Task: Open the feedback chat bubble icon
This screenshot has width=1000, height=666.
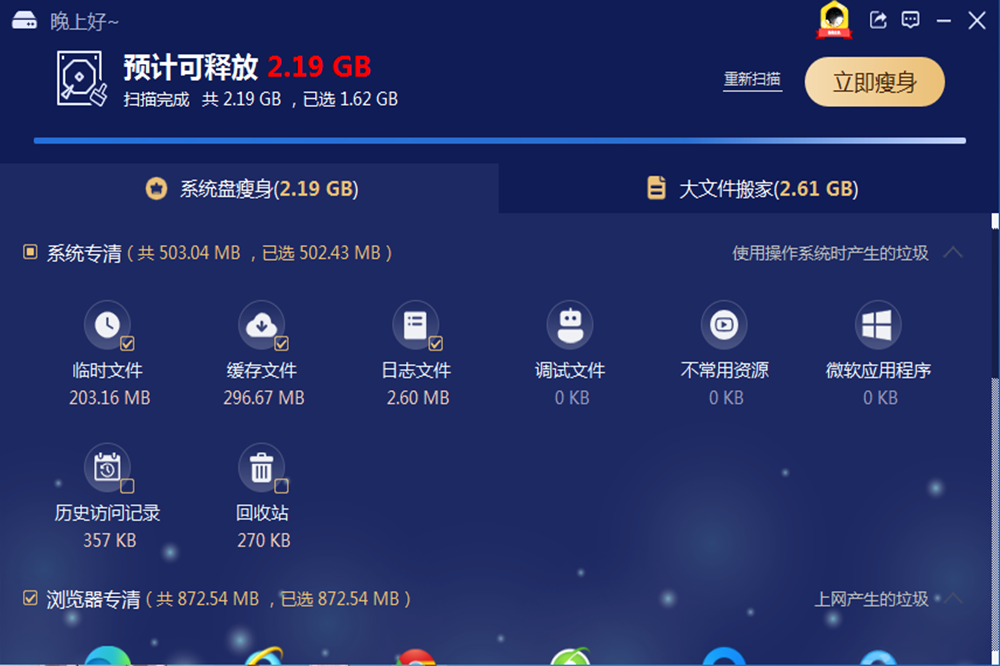Action: (x=910, y=20)
